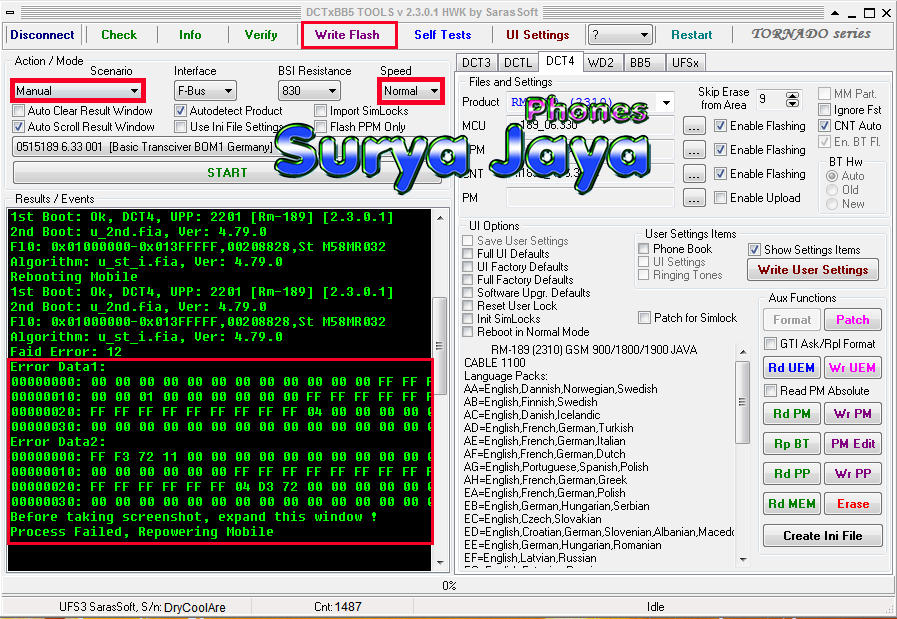Viewport: 897px width, 619px height.
Task: Click Rd UEM button
Action: click(x=792, y=368)
